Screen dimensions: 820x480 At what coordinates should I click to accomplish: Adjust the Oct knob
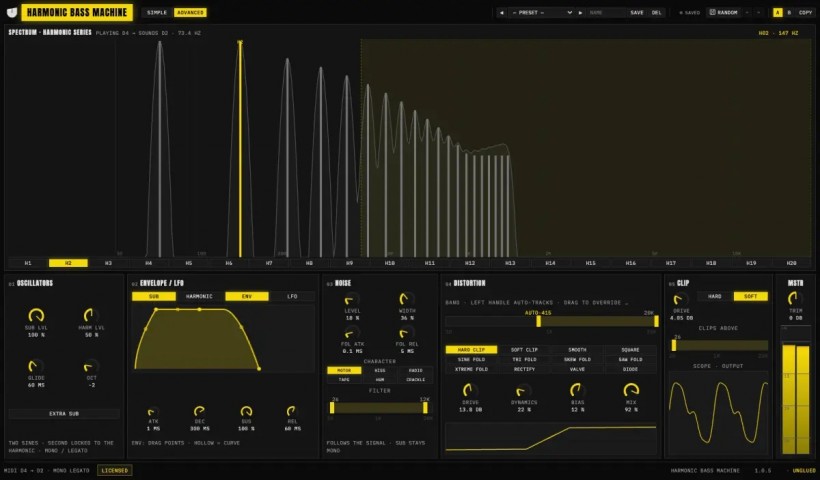click(92, 365)
